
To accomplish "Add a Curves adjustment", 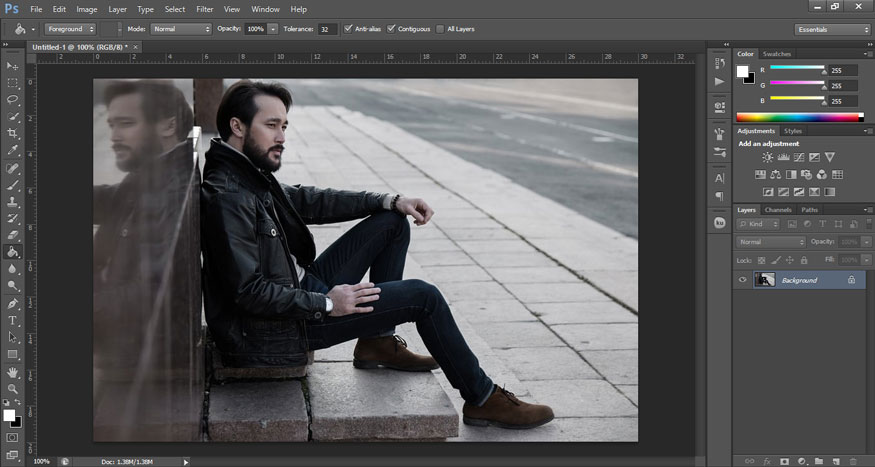I will pyautogui.click(x=799, y=158).
